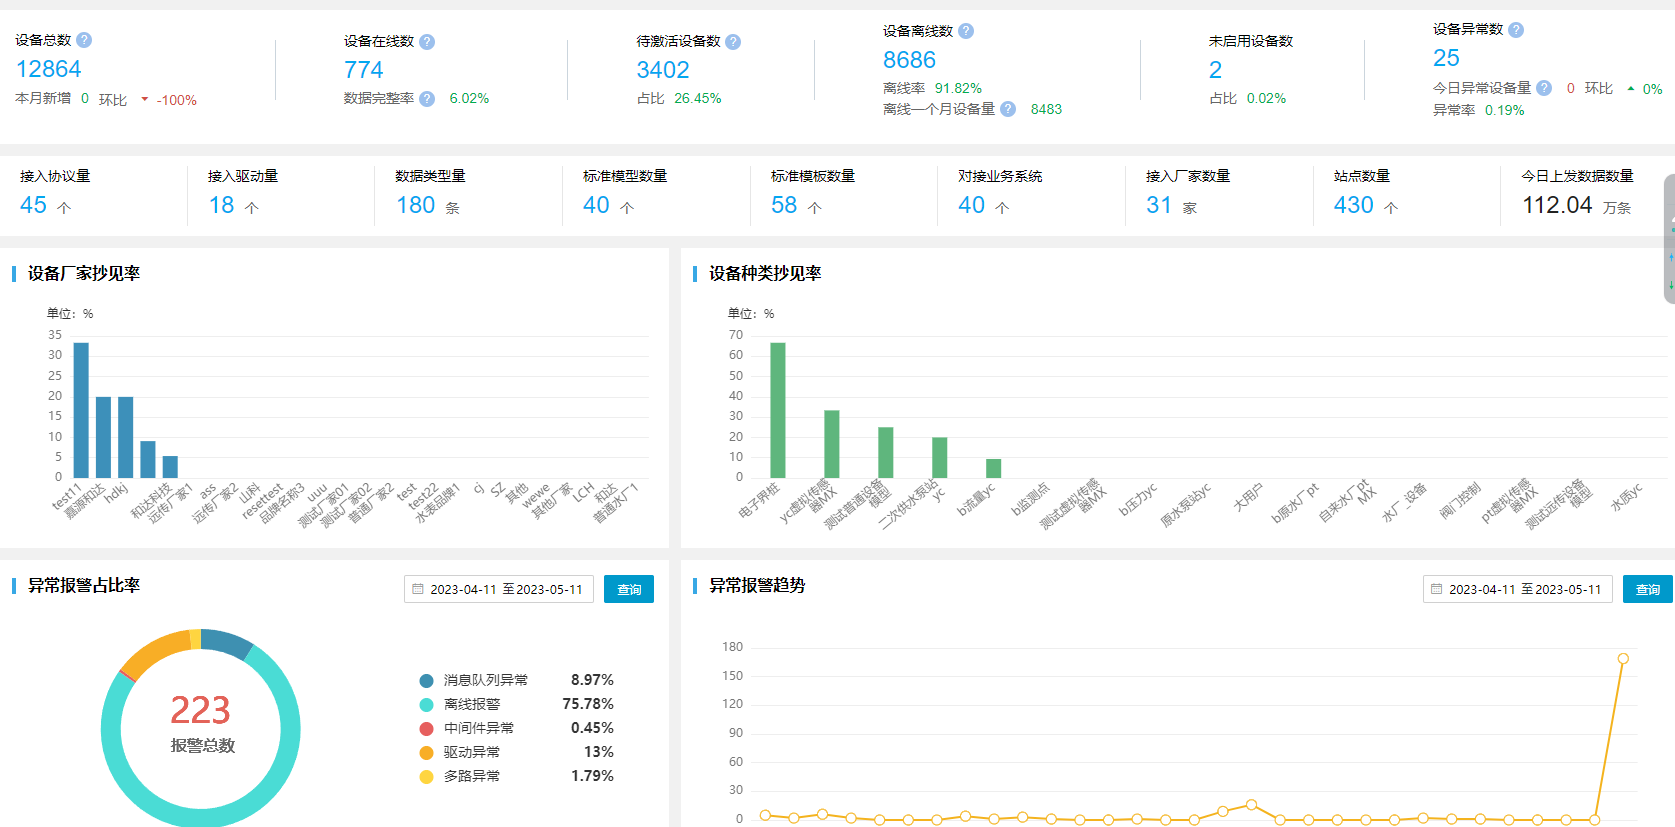This screenshot has height=827, width=1675.
Task: Click help icon beside 离线一个月设备量
Action: pos(1008,109)
